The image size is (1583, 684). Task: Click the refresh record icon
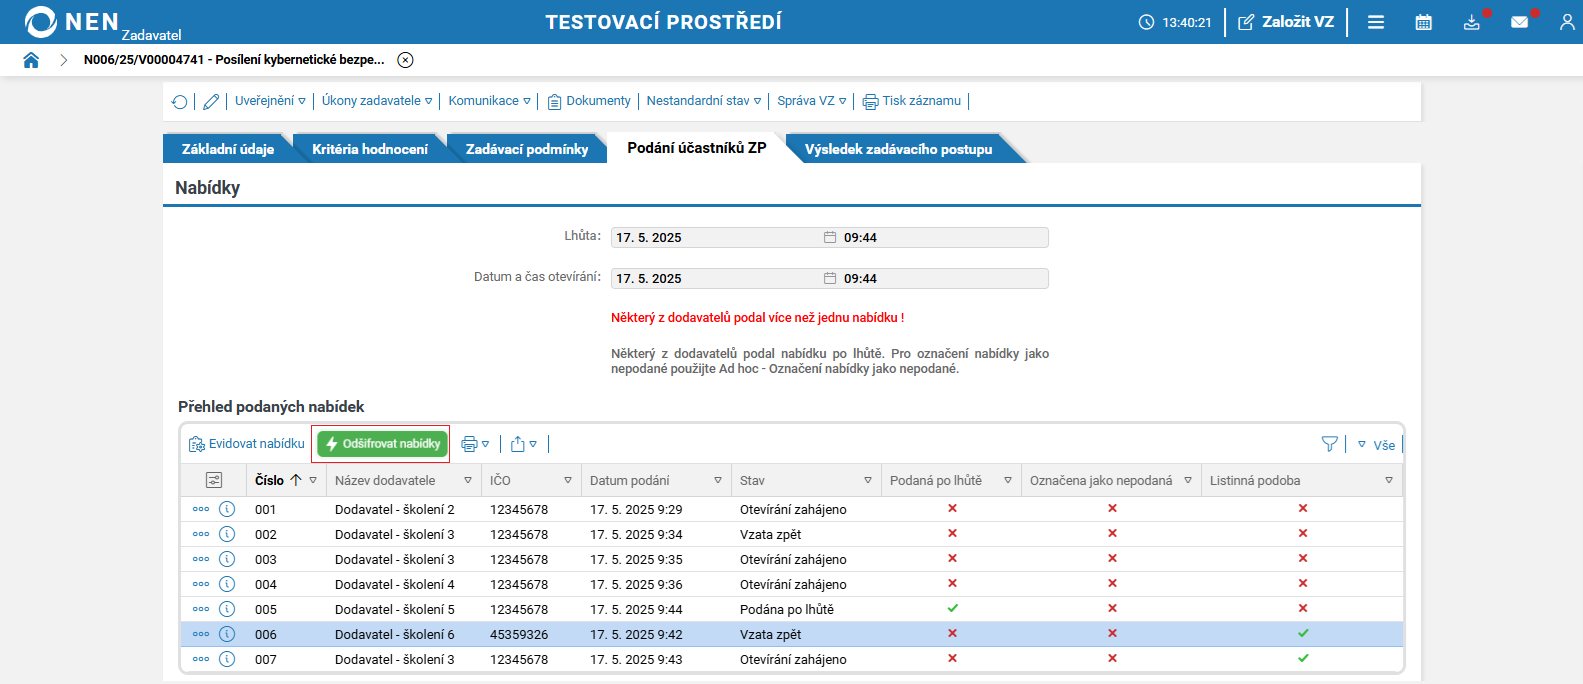[x=179, y=101]
